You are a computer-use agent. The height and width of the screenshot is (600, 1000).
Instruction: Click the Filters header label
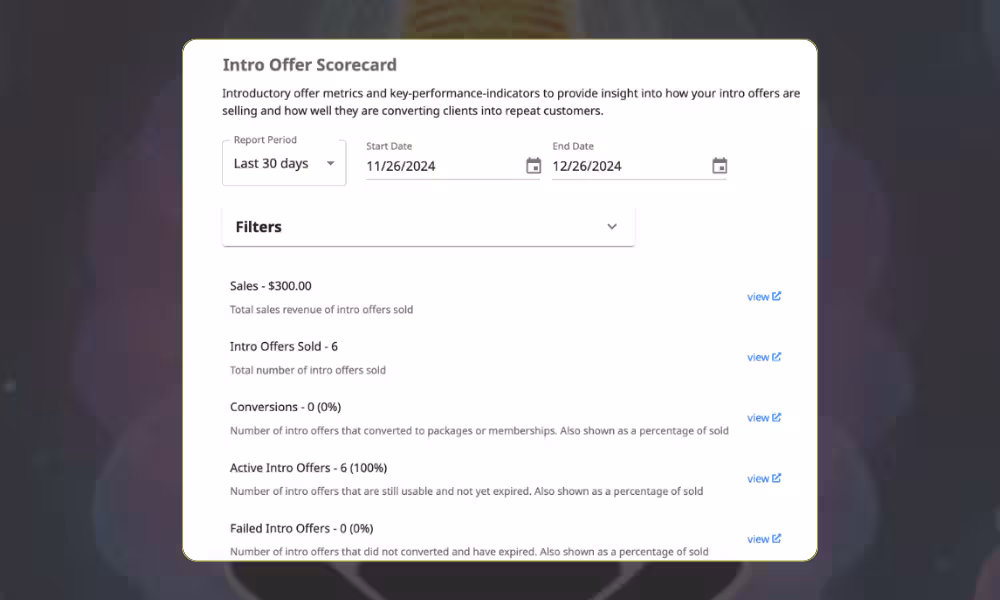point(259,227)
